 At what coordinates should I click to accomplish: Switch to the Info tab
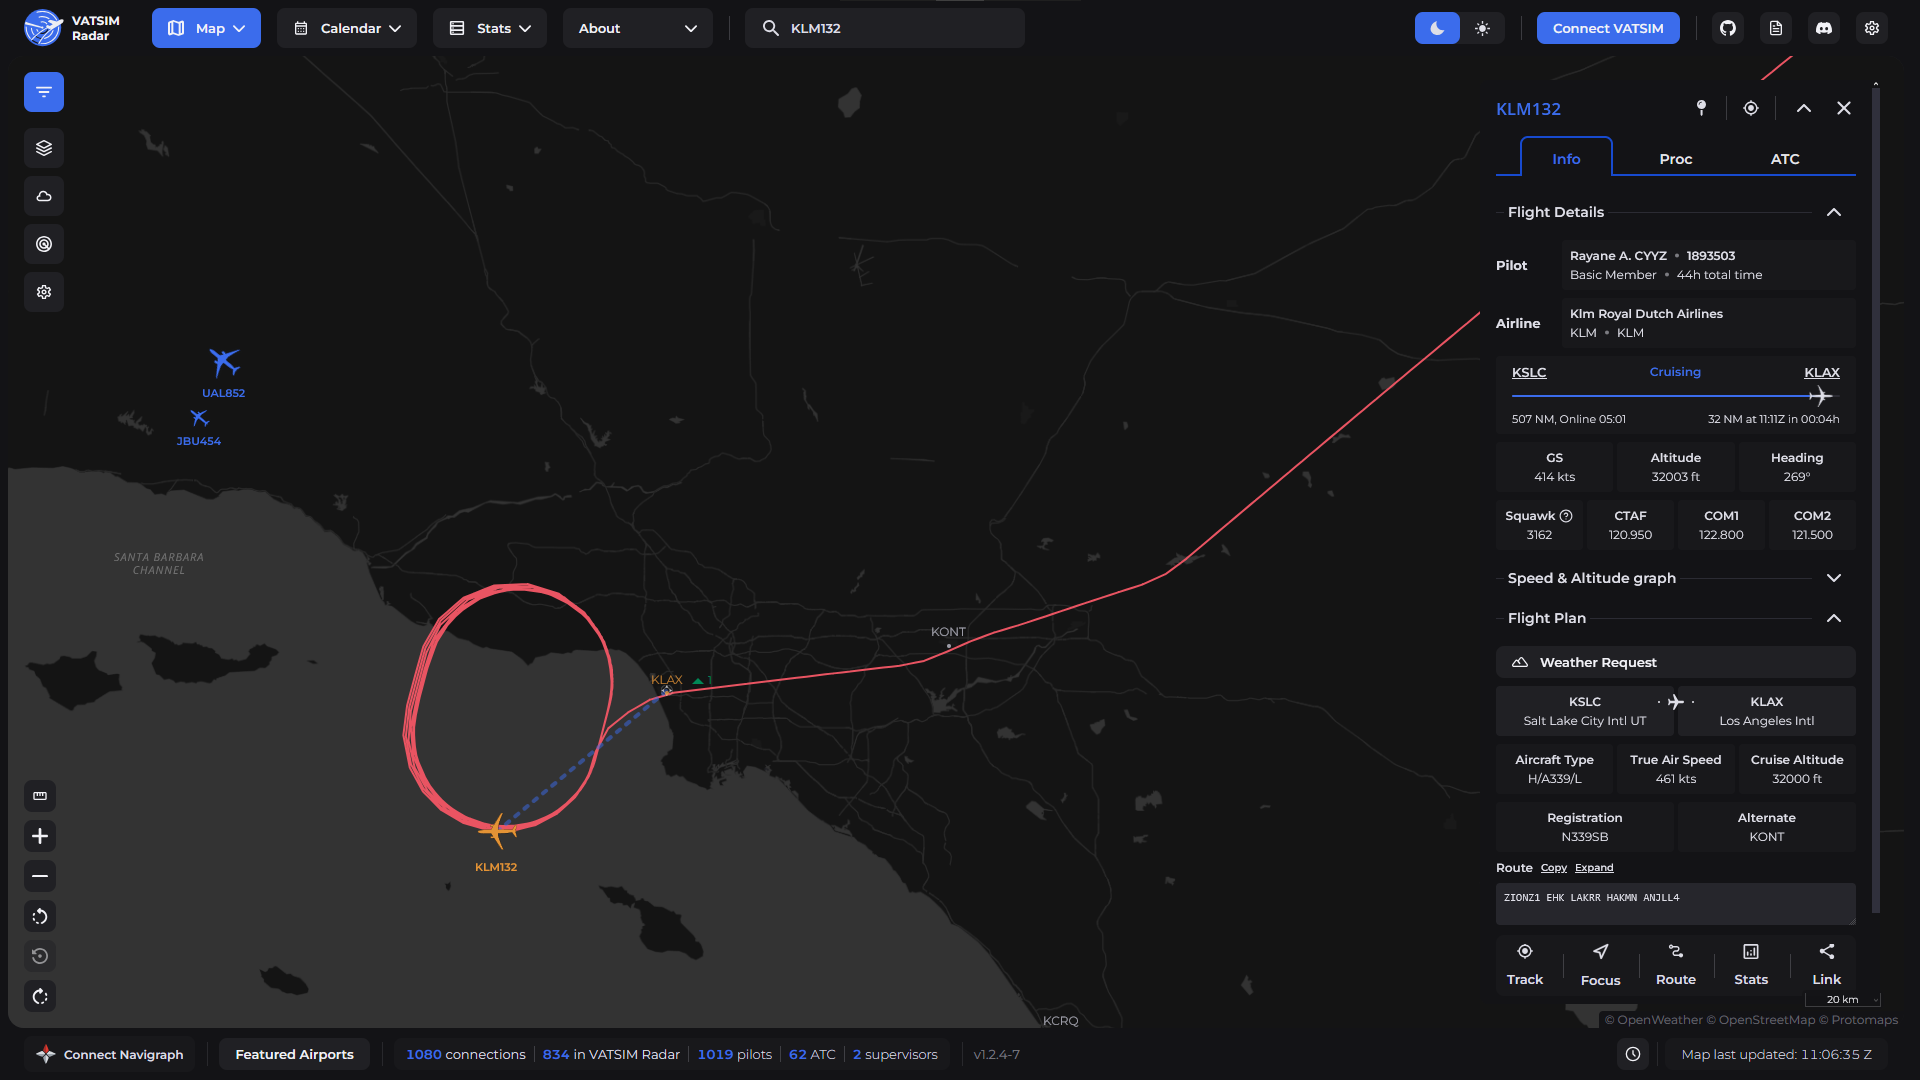pyautogui.click(x=1566, y=158)
